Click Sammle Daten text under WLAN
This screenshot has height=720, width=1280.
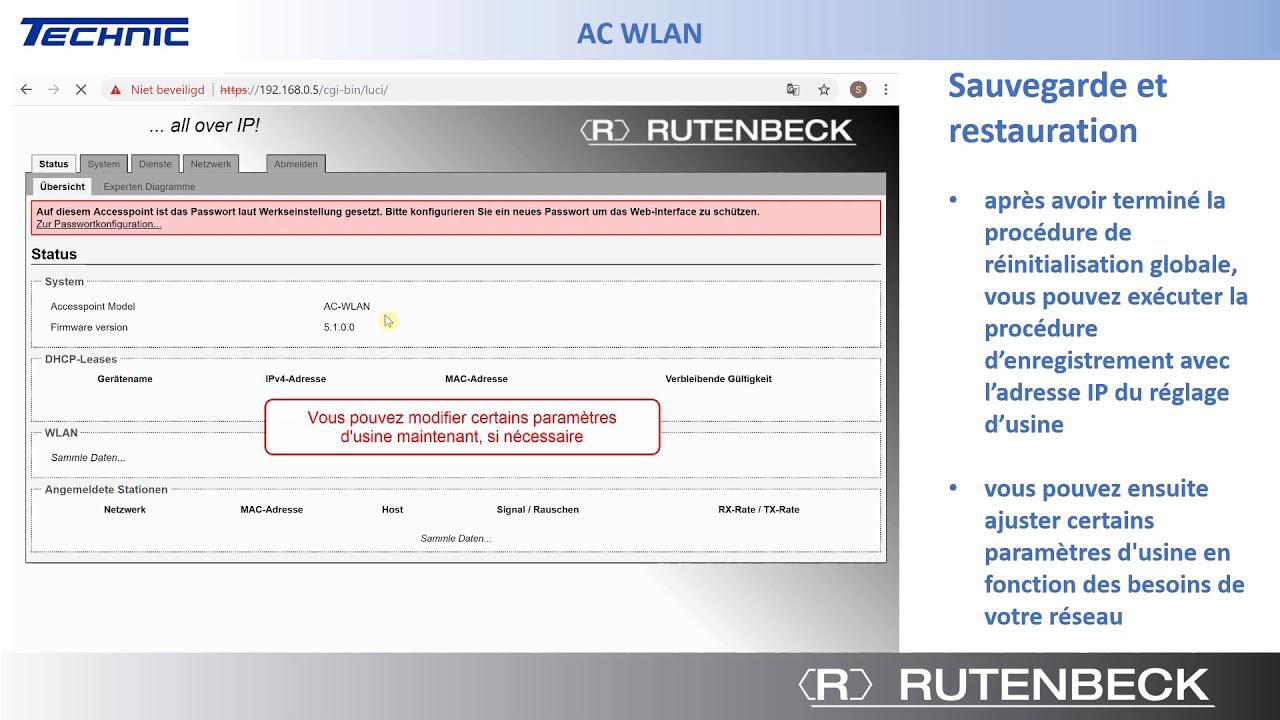(x=88, y=458)
